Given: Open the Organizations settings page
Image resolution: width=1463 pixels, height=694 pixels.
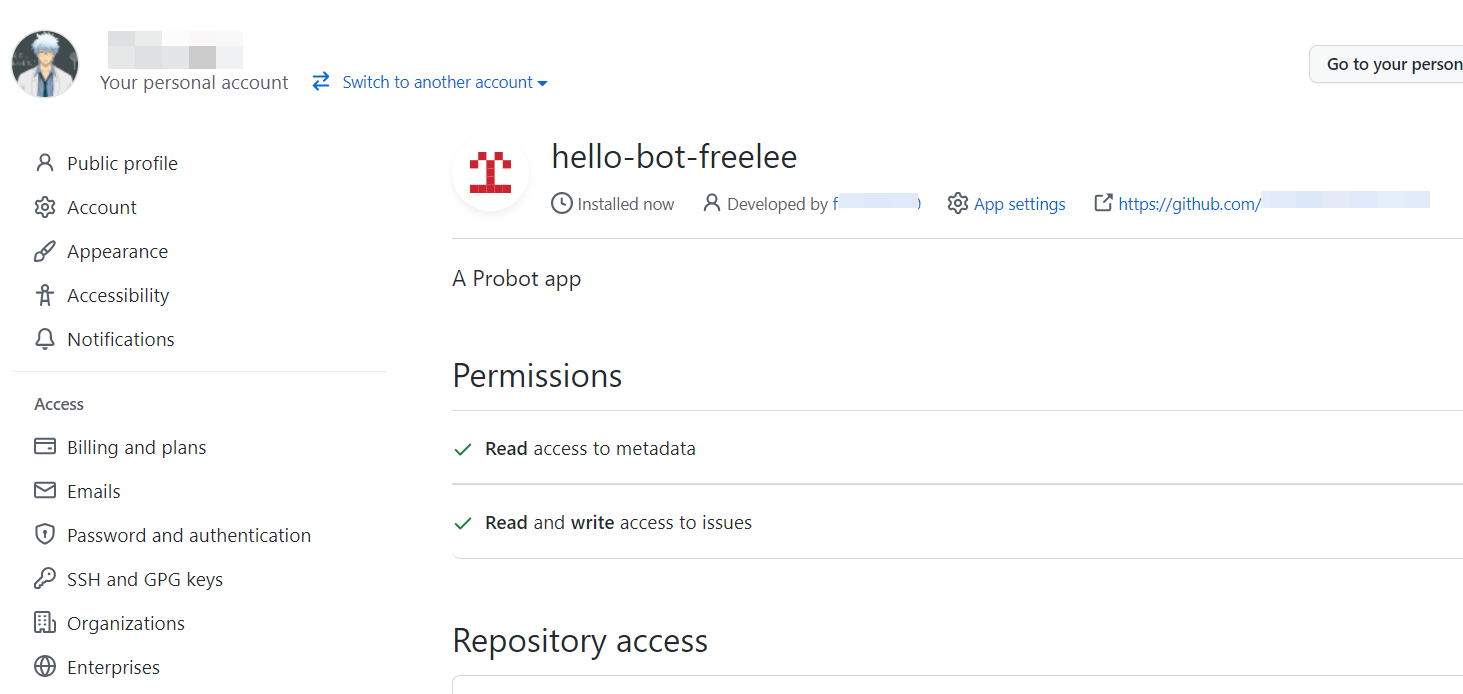Looking at the screenshot, I should pos(126,623).
